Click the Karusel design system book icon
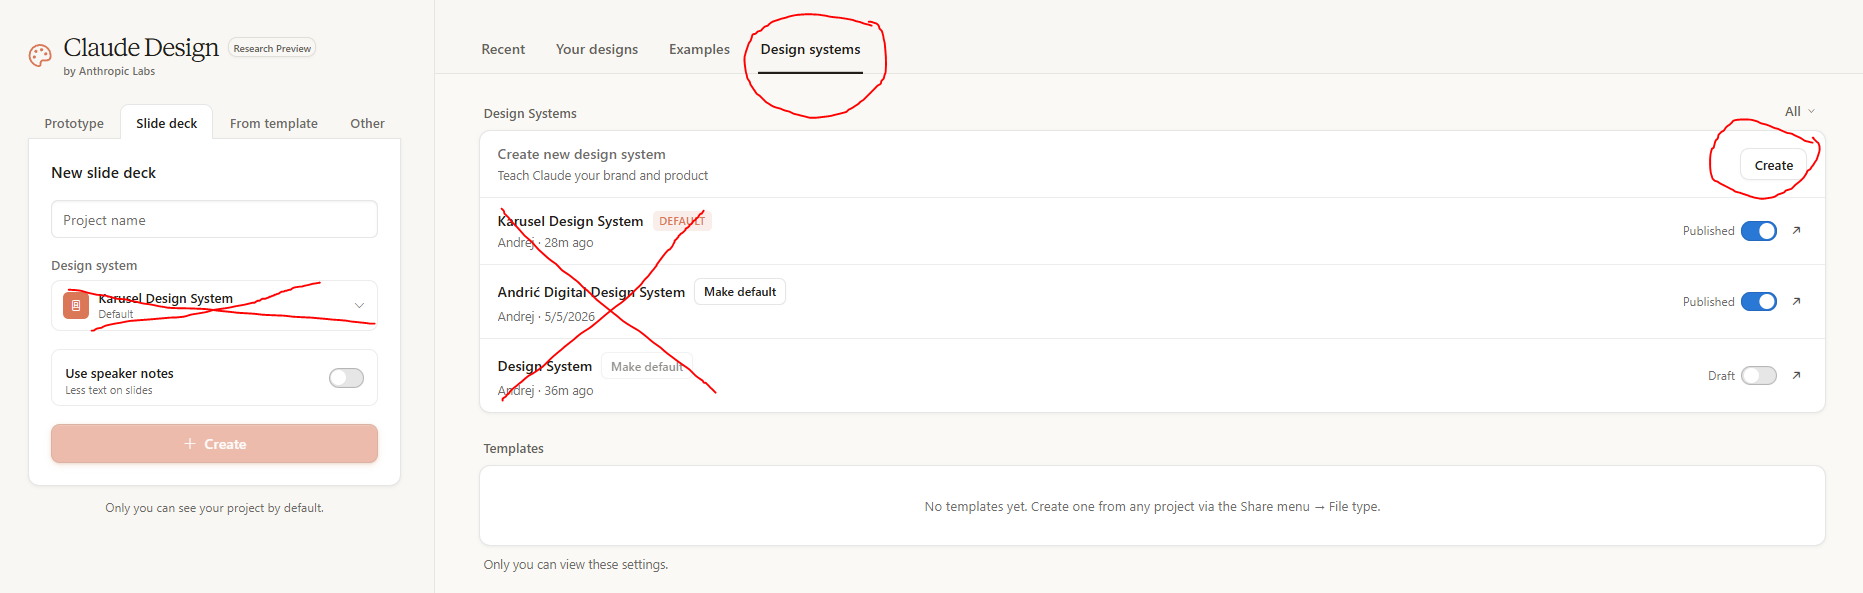Image resolution: width=1863 pixels, height=593 pixels. pyautogui.click(x=76, y=305)
